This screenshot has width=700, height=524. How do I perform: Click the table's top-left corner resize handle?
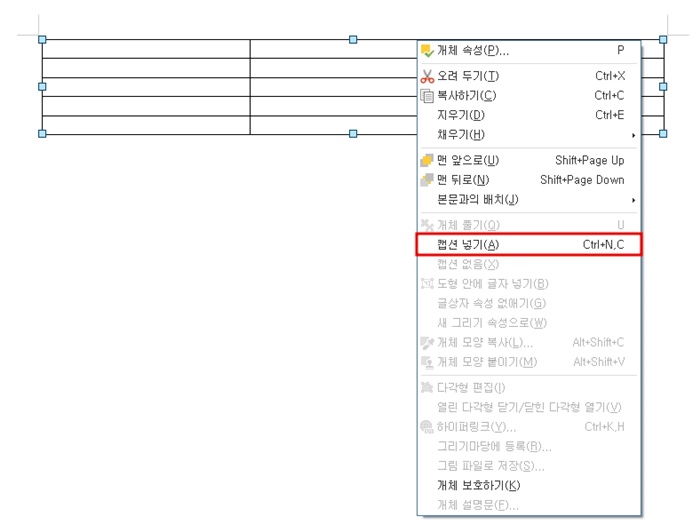click(42, 40)
